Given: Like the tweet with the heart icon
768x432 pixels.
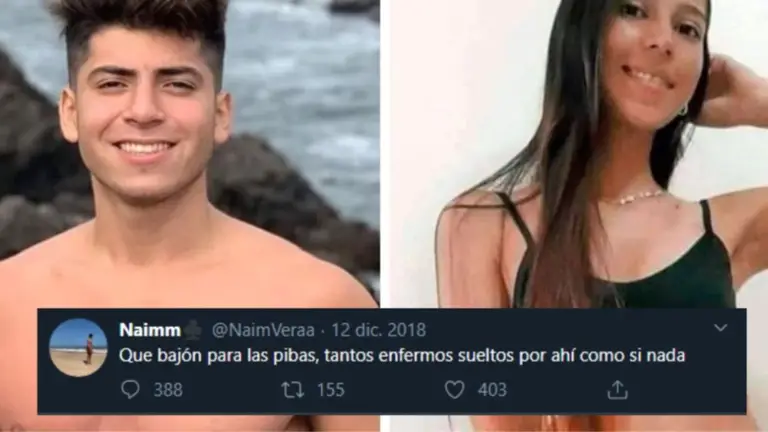Looking at the screenshot, I should point(455,390).
